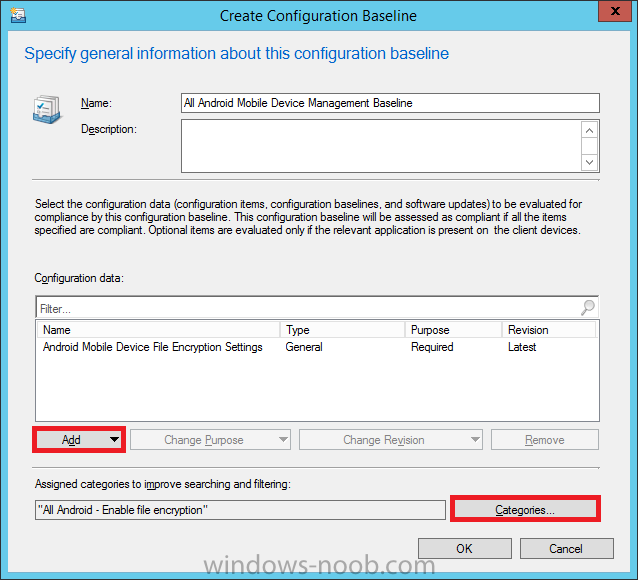
Task: Click inside the Description text area
Action: [x=381, y=146]
